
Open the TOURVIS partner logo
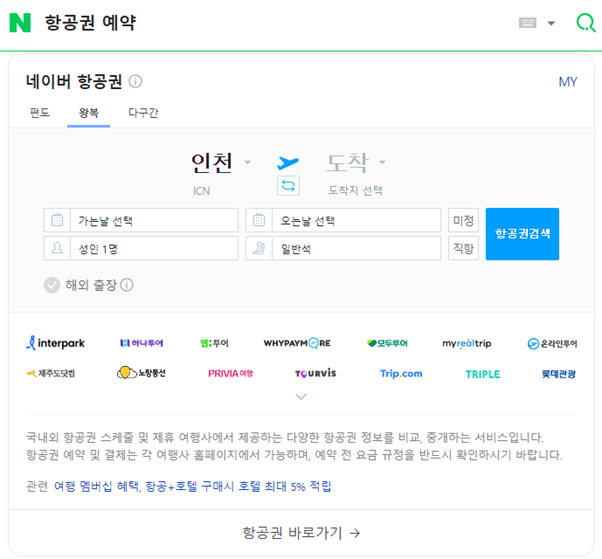tap(316, 373)
